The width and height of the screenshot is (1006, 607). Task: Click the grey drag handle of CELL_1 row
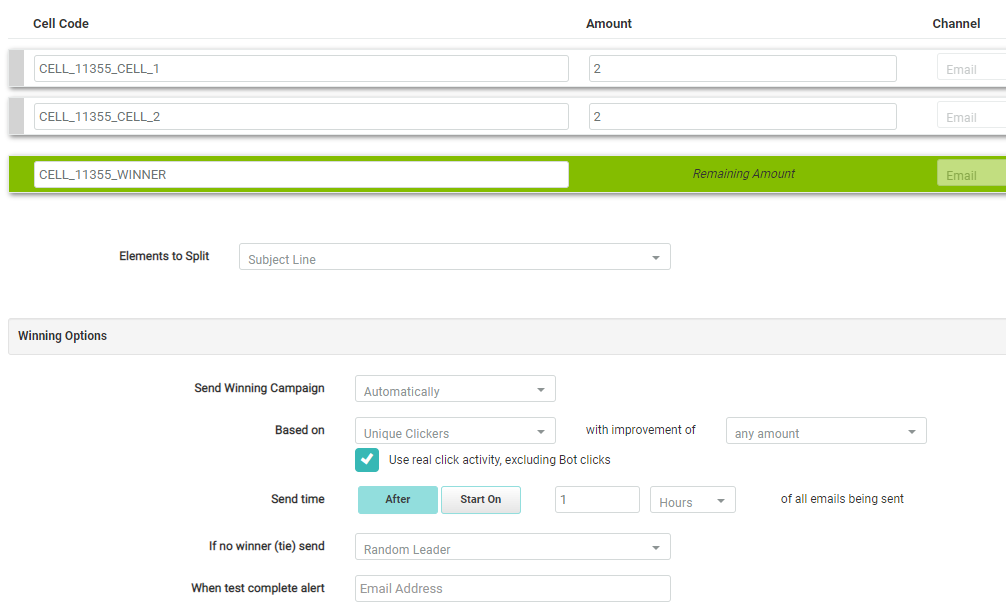[x=16, y=68]
